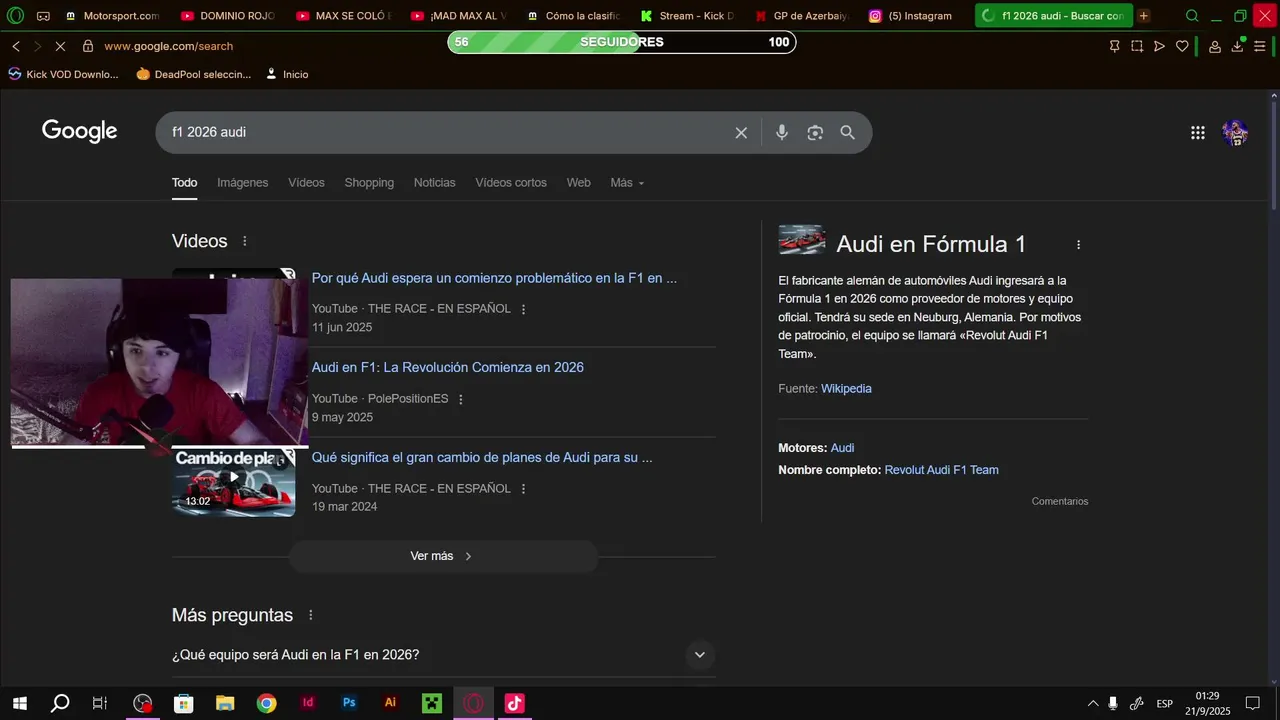
Task: Go back to previous page
Action: [16, 46]
